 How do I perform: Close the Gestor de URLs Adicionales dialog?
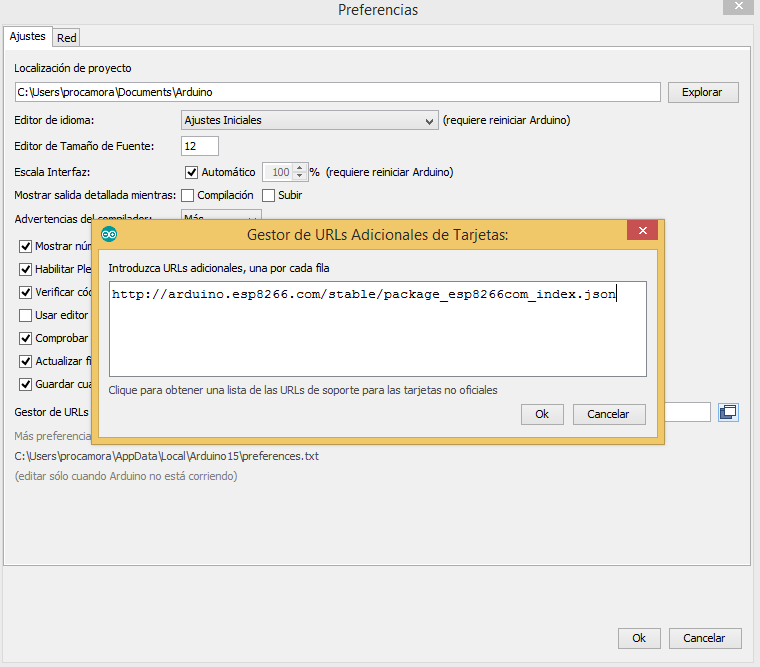(642, 231)
